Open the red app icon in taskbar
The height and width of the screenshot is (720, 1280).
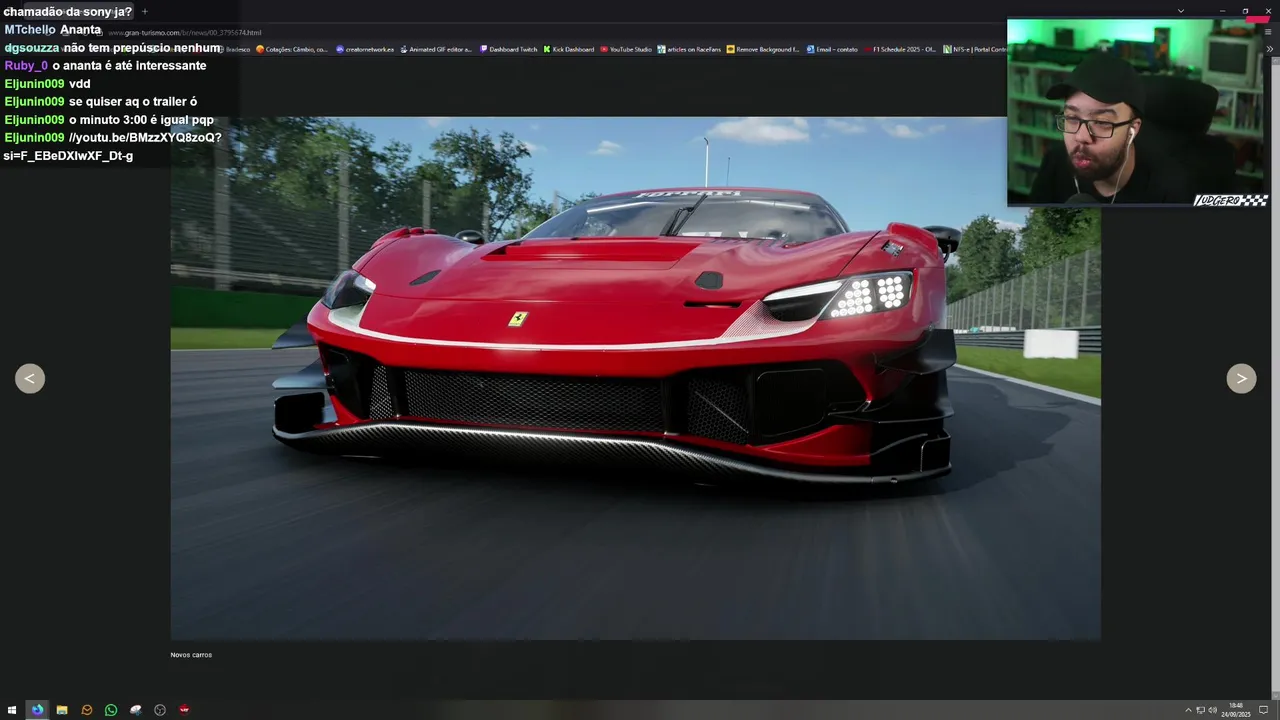click(184, 710)
